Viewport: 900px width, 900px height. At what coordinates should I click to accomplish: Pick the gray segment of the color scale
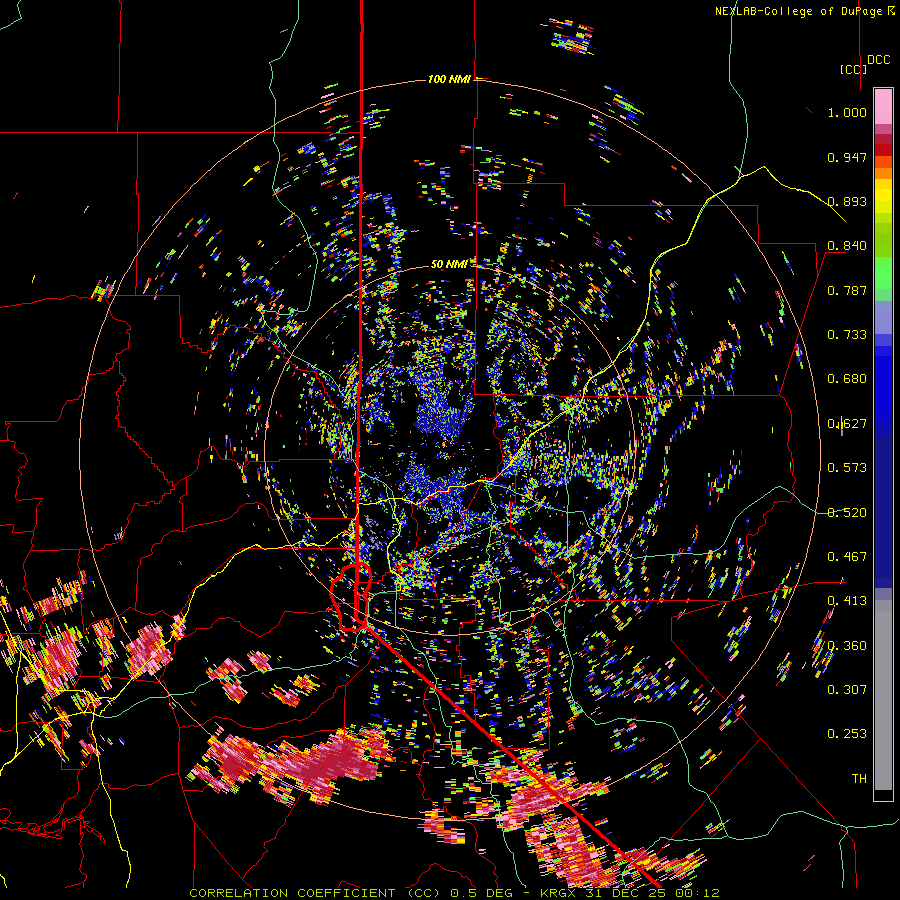883,695
